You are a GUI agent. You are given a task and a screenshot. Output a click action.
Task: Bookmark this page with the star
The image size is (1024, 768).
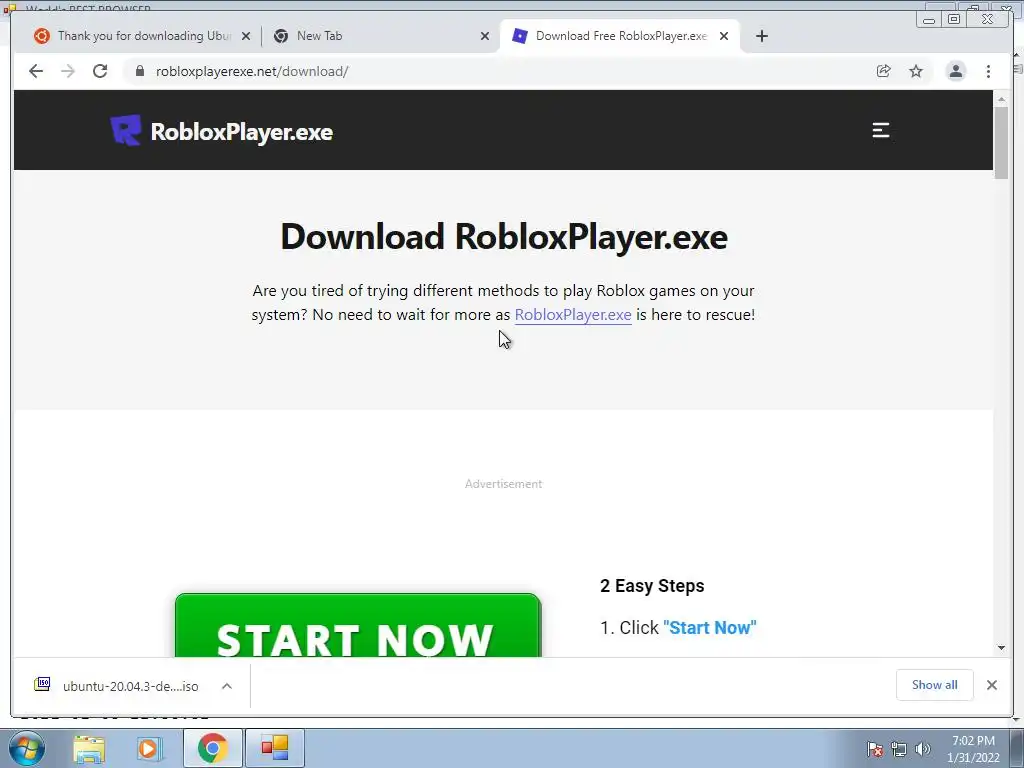916,71
